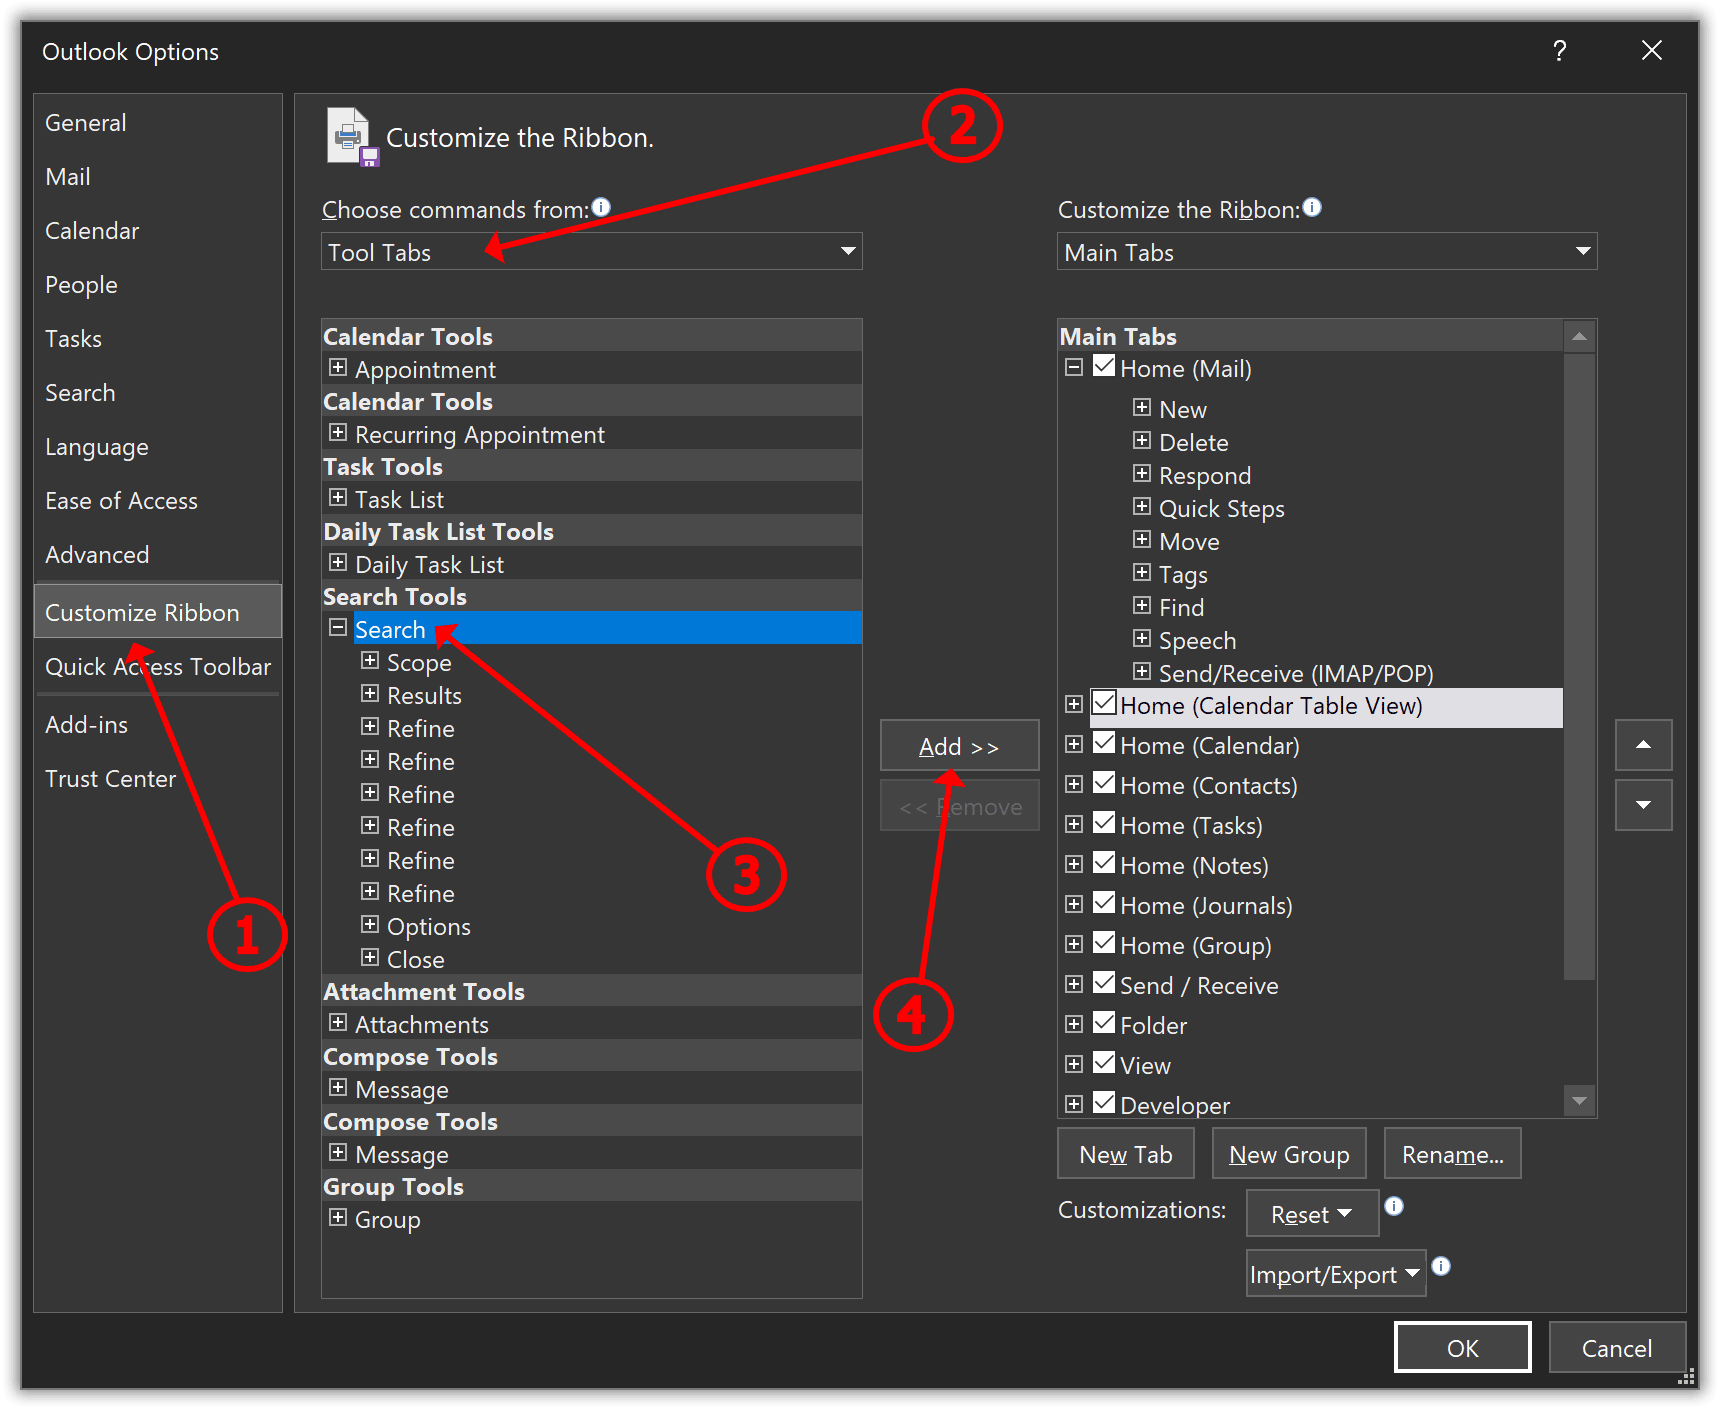Screen dimensions: 1720x1410
Task: Expand the Quick Steps group
Action: point(1141,507)
